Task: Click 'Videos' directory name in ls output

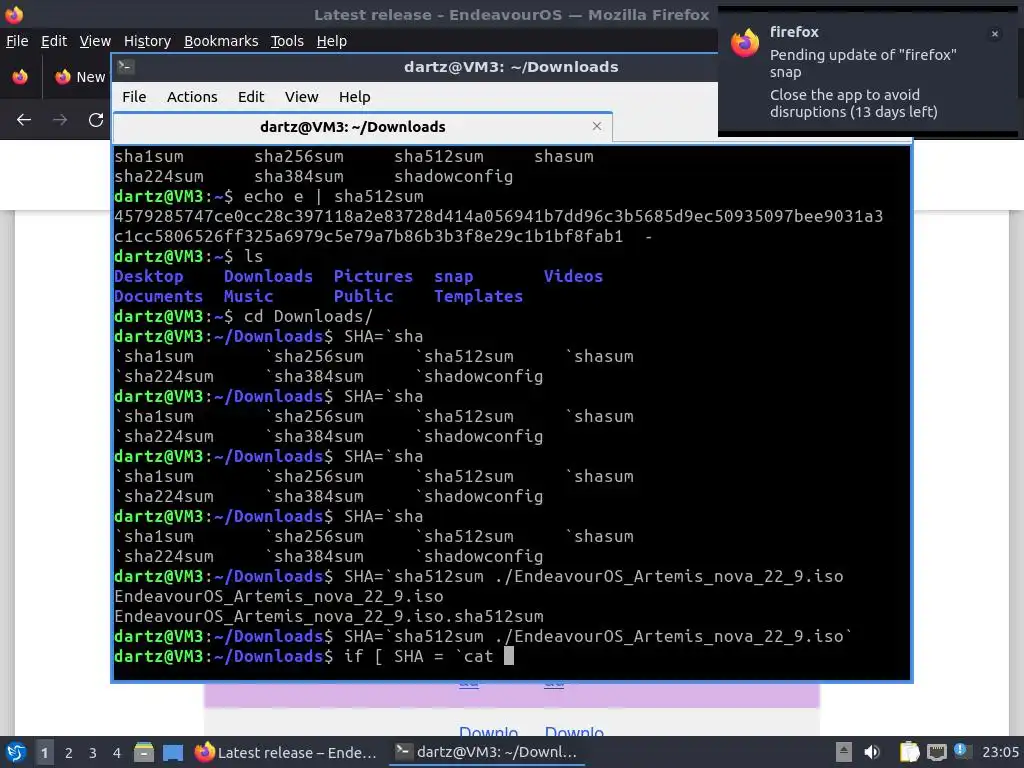Action: pos(573,276)
